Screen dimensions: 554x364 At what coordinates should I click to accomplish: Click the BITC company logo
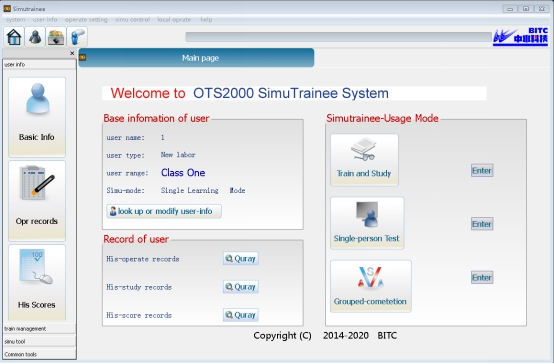(x=520, y=37)
